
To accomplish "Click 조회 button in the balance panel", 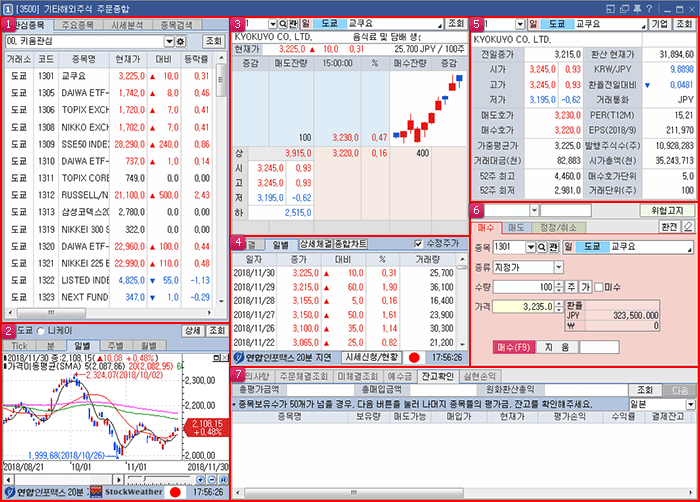I will coord(645,390).
